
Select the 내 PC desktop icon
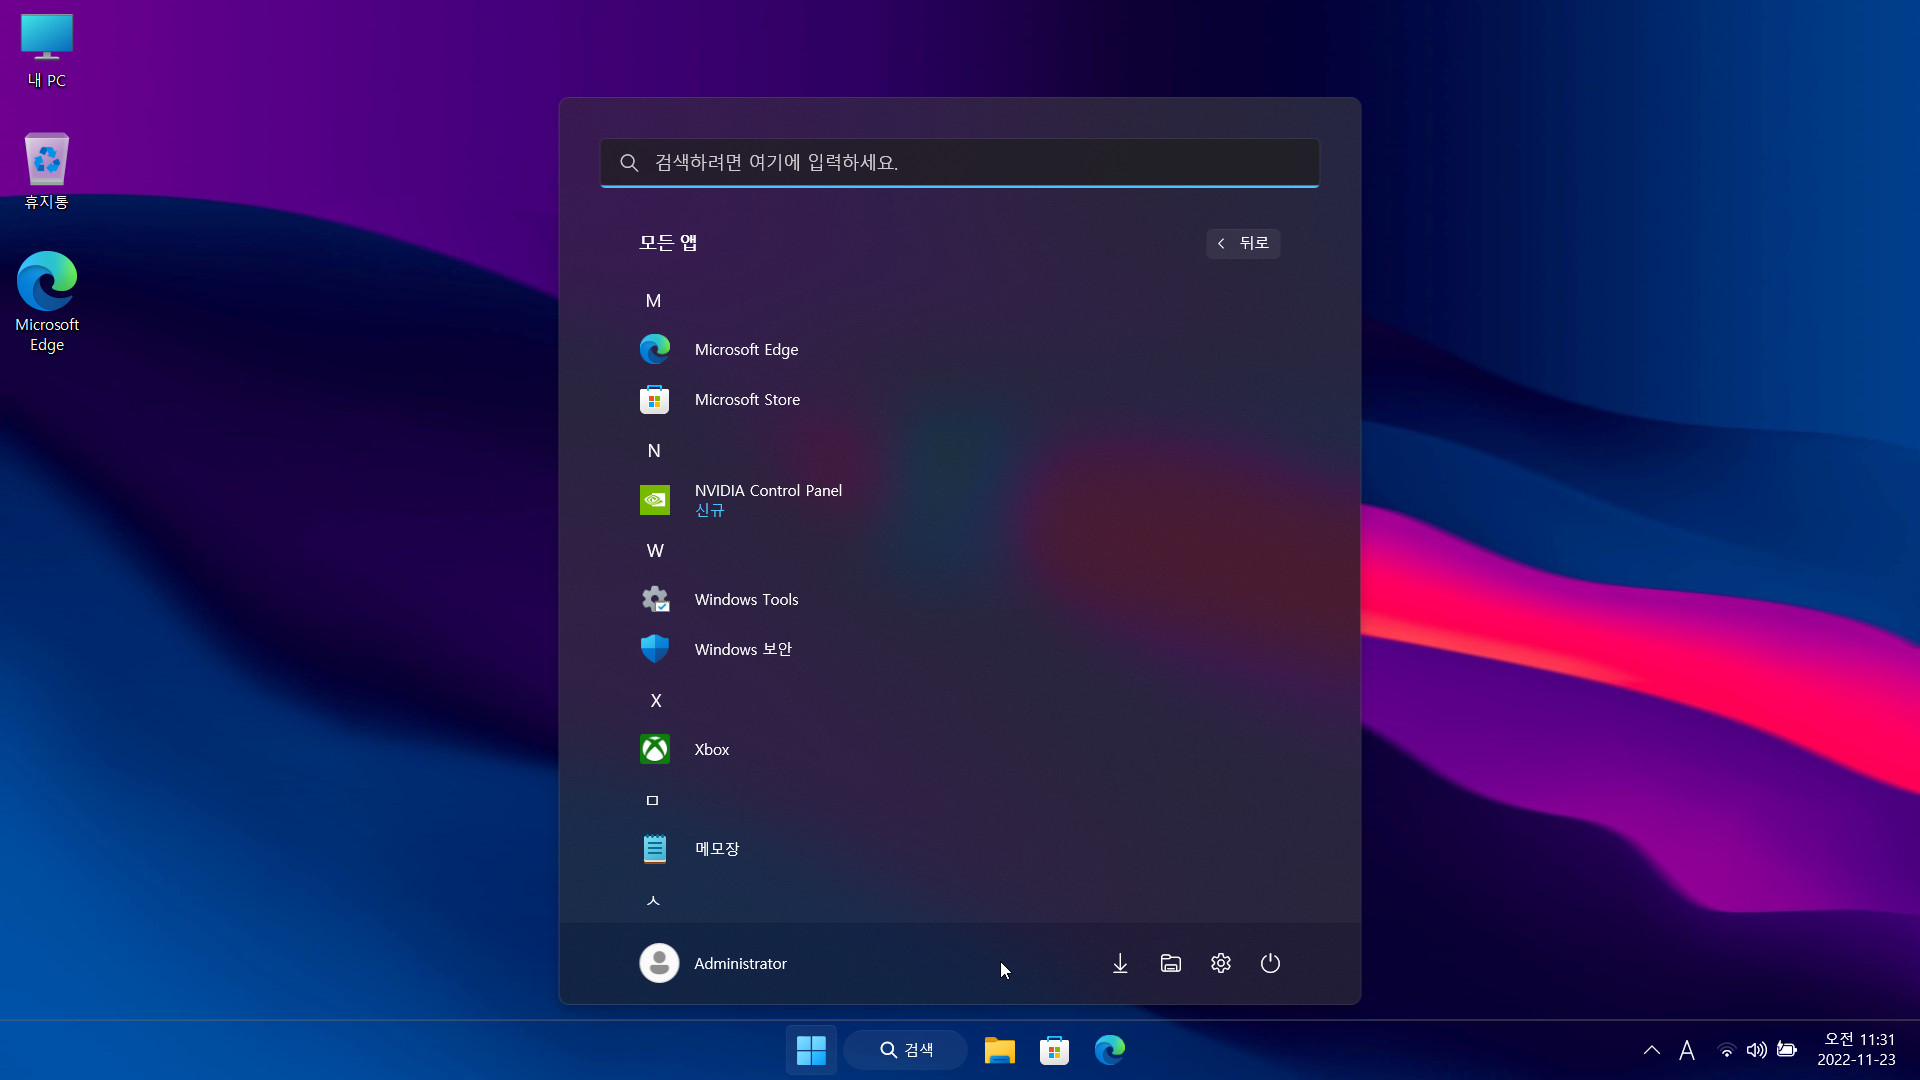(47, 51)
